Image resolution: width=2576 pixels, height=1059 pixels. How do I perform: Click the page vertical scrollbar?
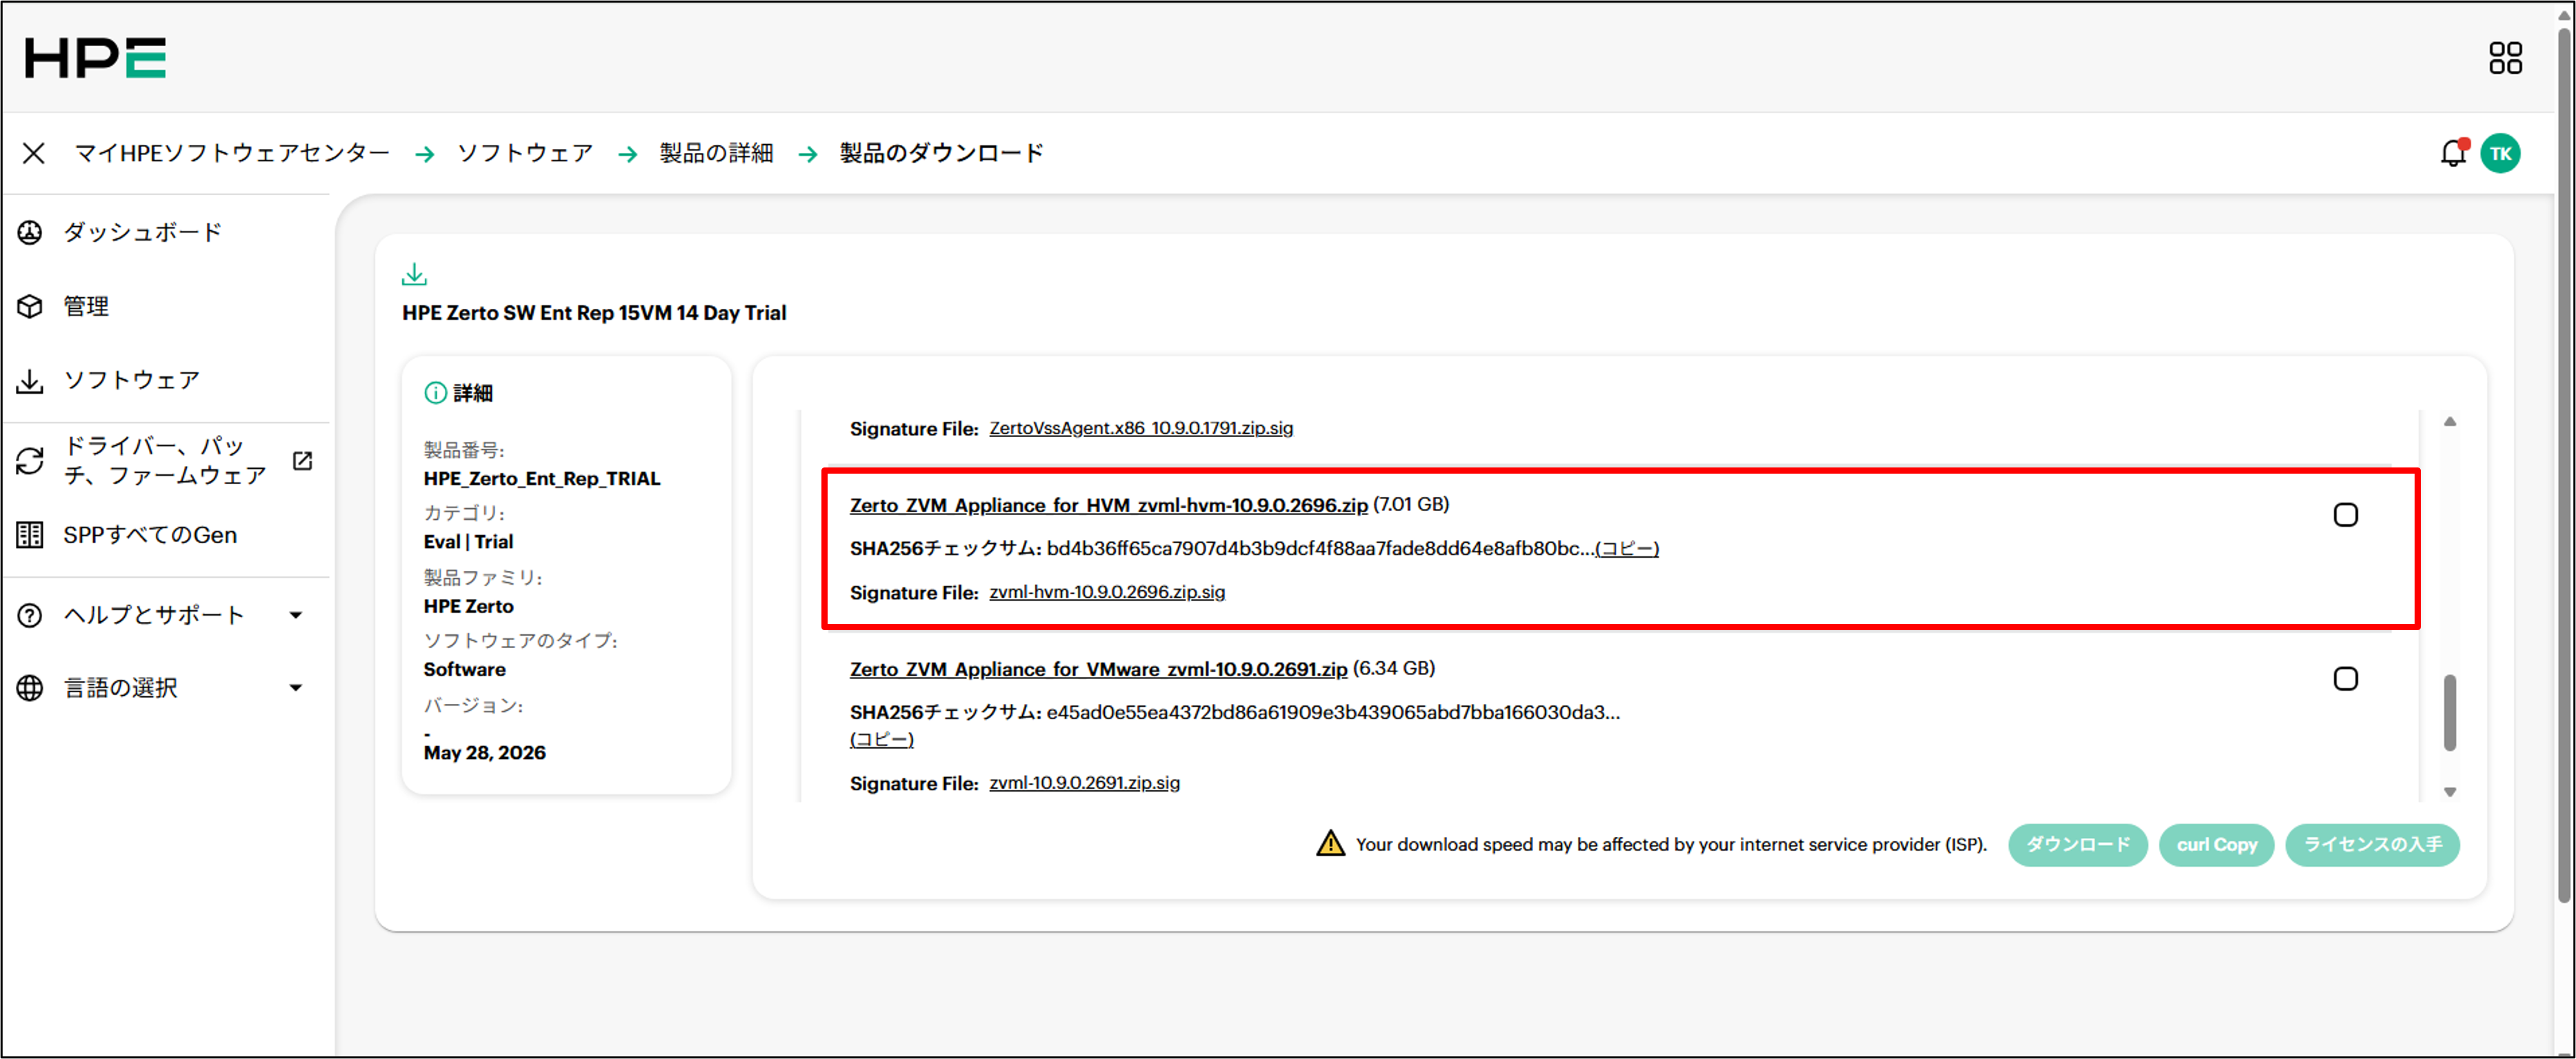click(2563, 465)
